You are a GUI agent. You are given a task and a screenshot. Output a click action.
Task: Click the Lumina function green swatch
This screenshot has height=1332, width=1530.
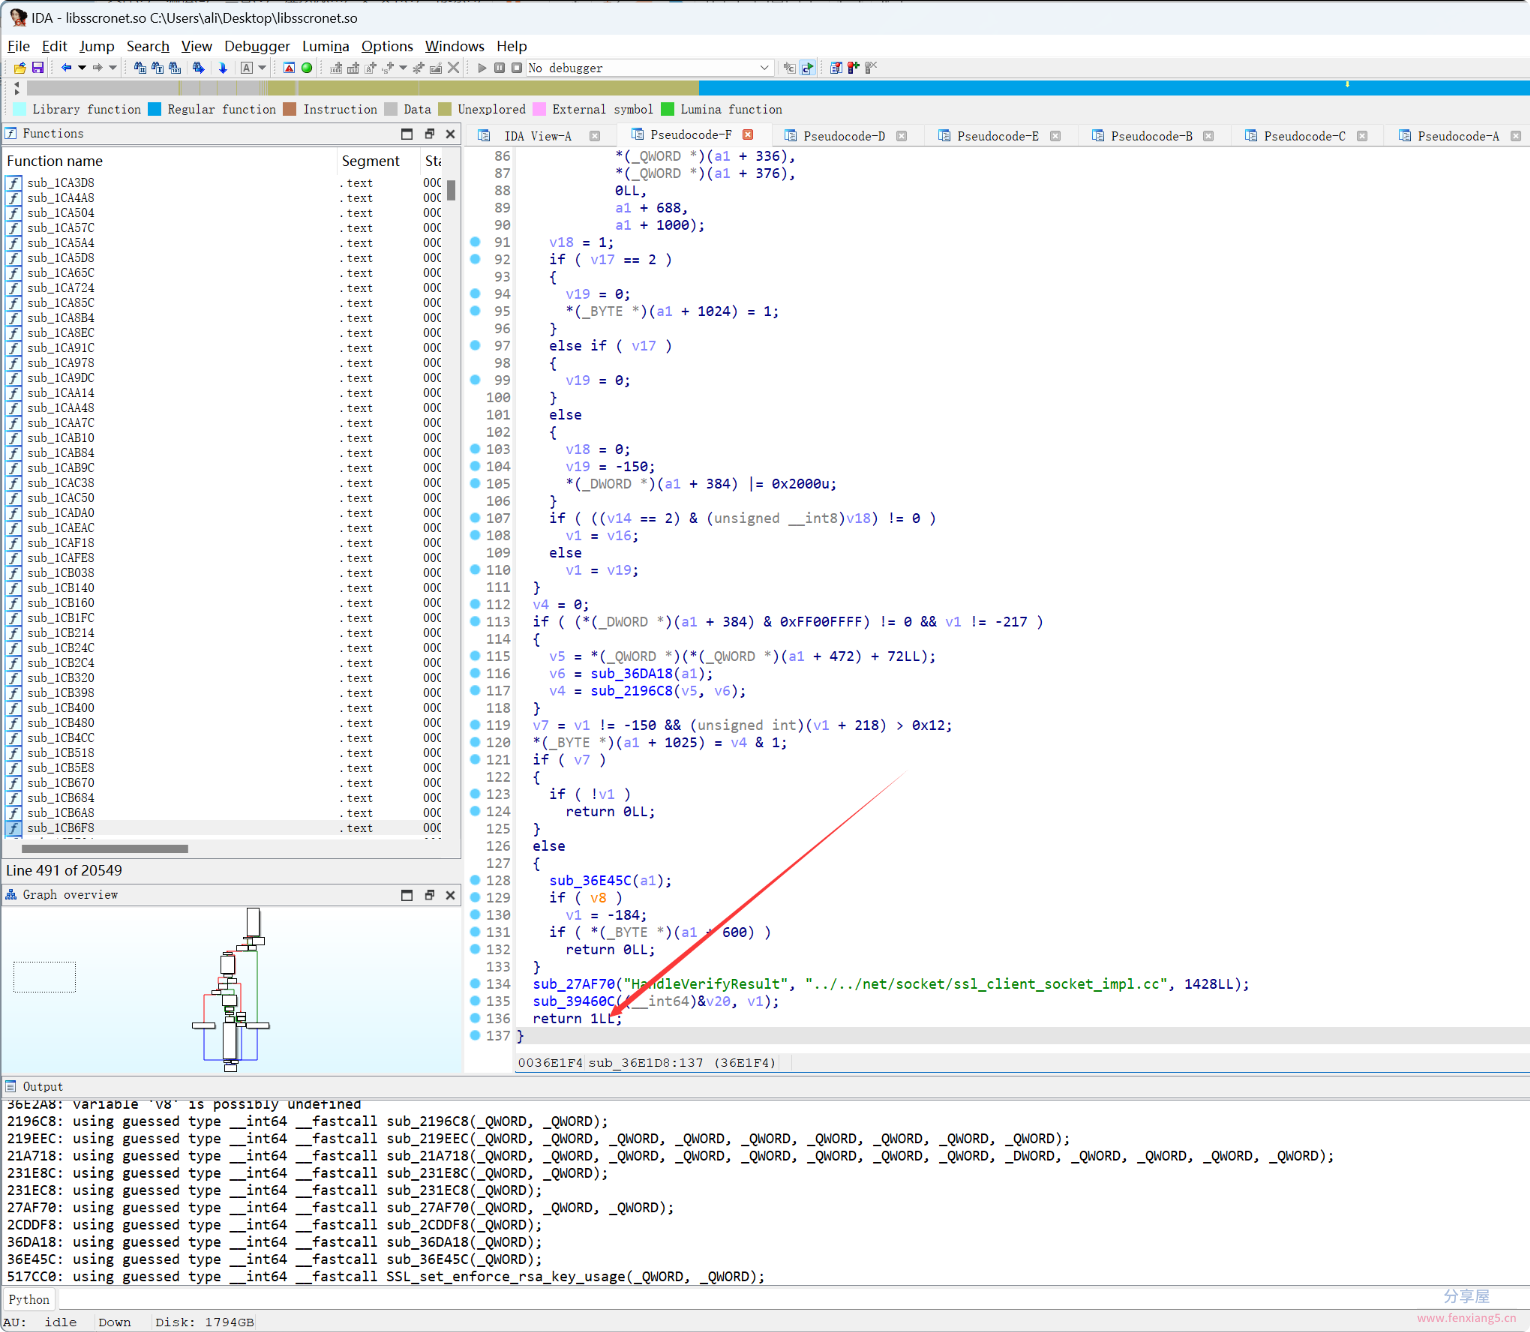click(x=668, y=109)
